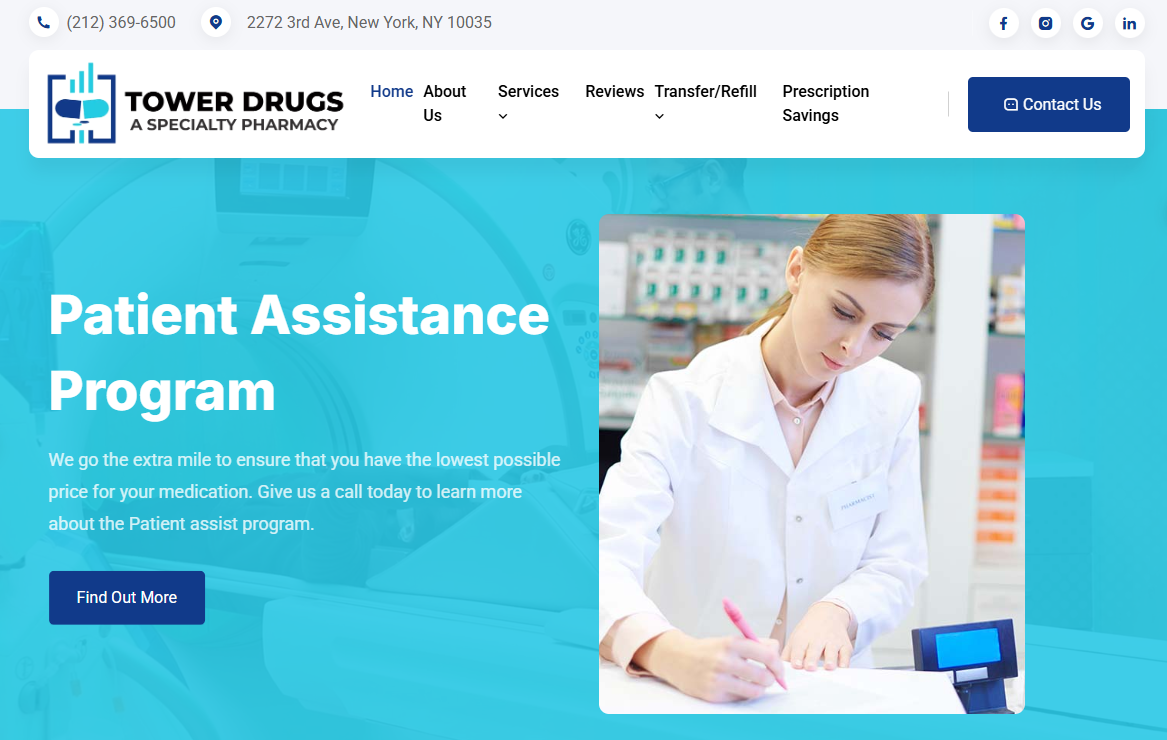Open the Services menu

click(528, 92)
